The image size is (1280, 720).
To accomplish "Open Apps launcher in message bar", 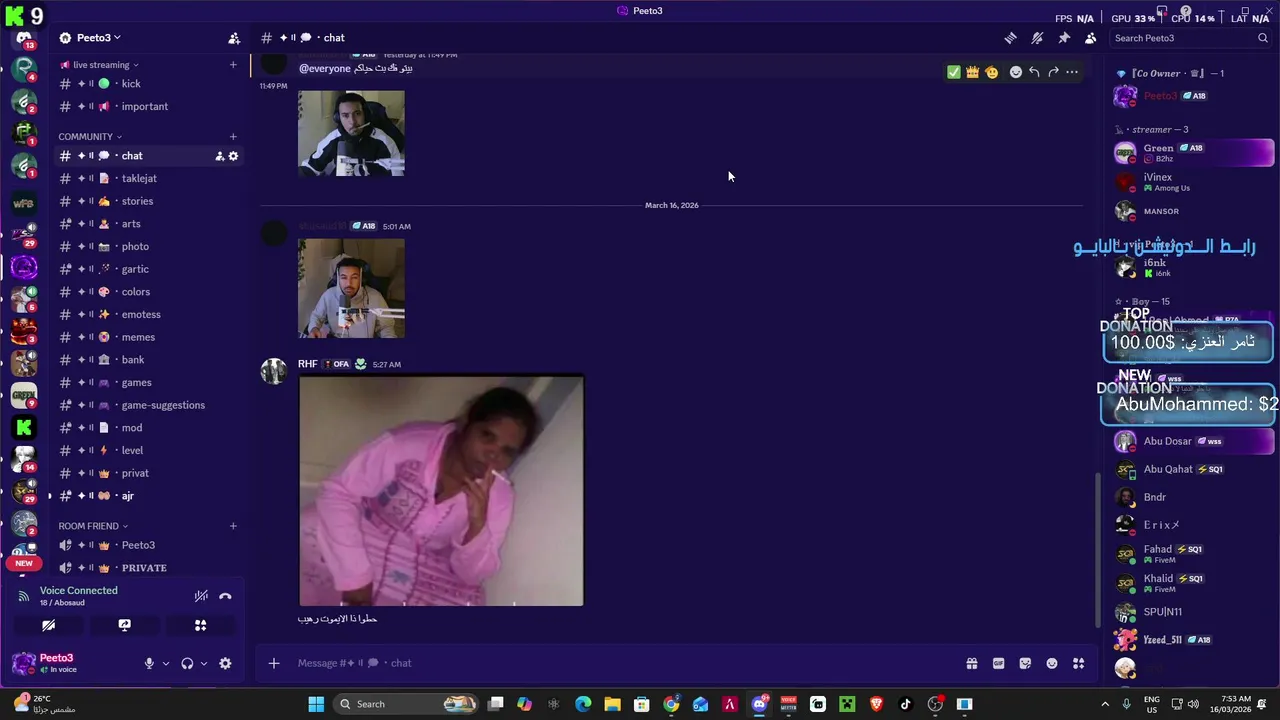I will 1078,663.
